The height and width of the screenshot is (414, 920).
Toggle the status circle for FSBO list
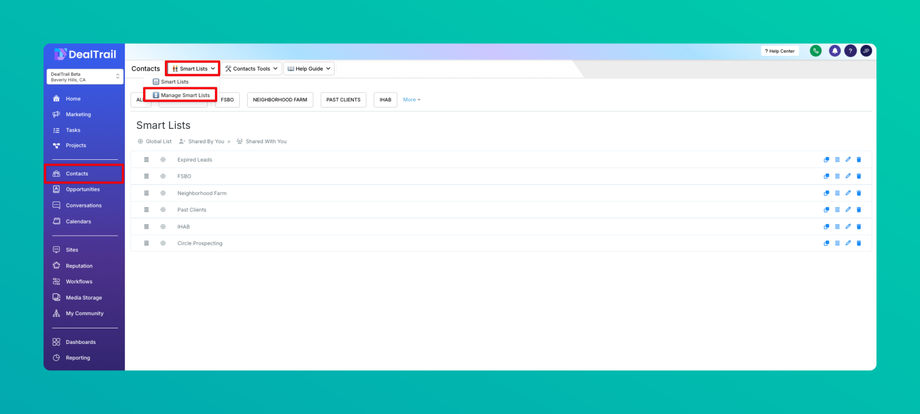[x=163, y=176]
